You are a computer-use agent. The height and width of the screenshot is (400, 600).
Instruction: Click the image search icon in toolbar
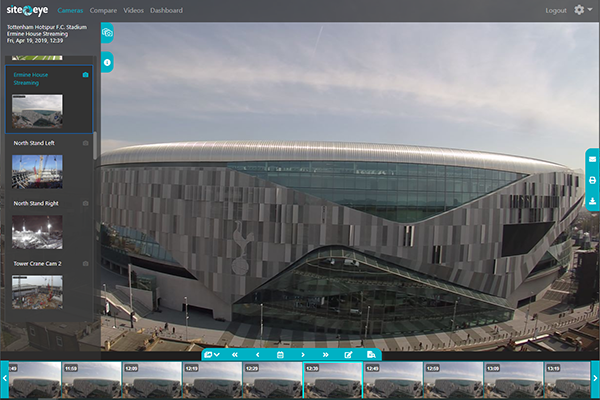click(x=371, y=355)
